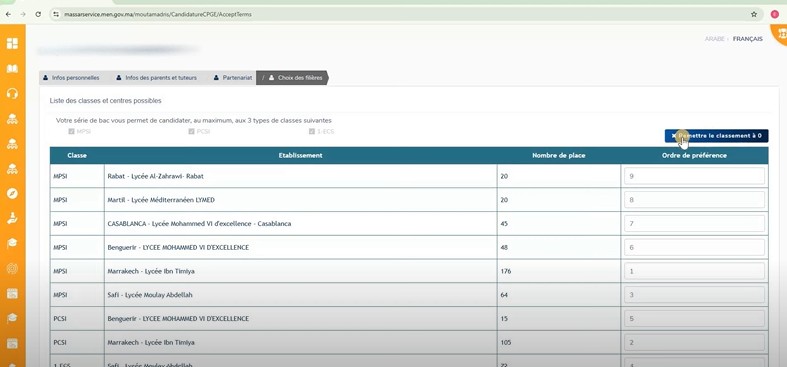This screenshot has width=787, height=367.
Task: Click the 45 places value
Action: click(x=504, y=223)
